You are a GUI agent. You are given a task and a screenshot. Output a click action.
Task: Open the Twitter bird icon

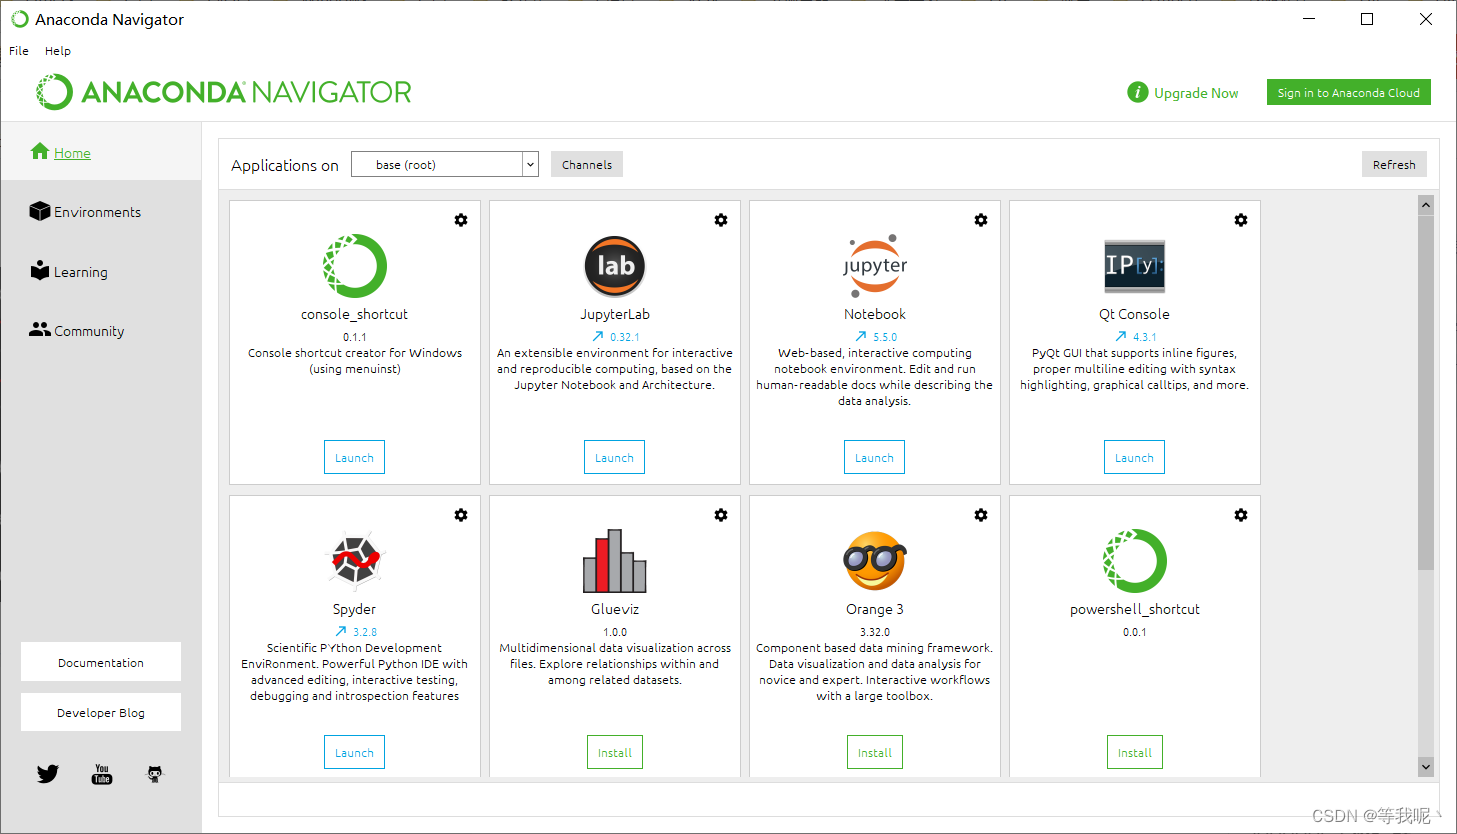48,774
